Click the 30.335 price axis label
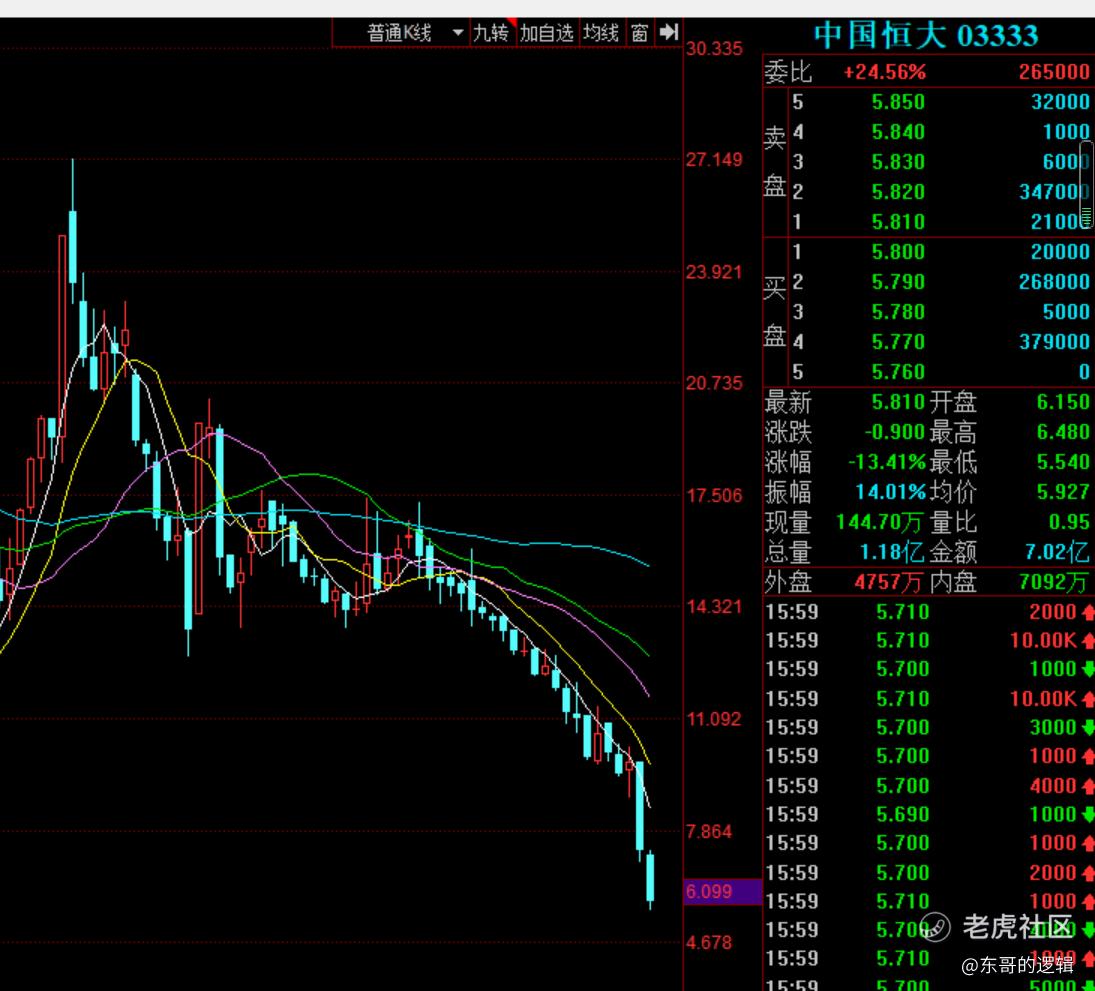 [x=714, y=49]
